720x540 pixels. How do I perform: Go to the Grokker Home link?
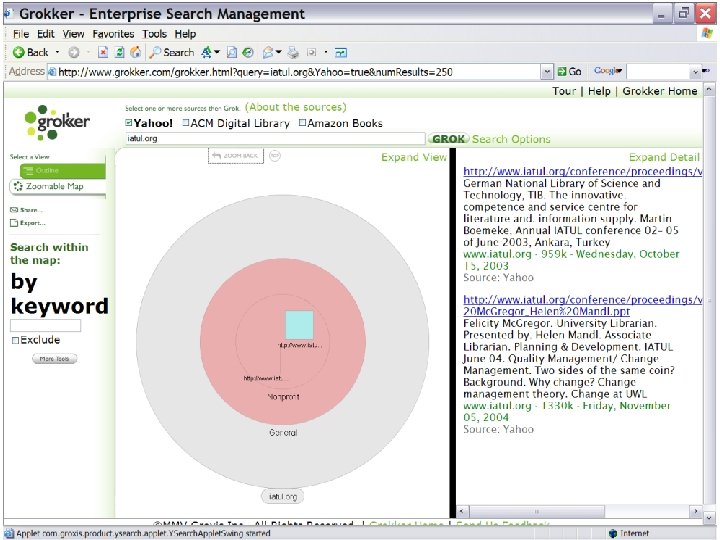pyautogui.click(x=660, y=91)
